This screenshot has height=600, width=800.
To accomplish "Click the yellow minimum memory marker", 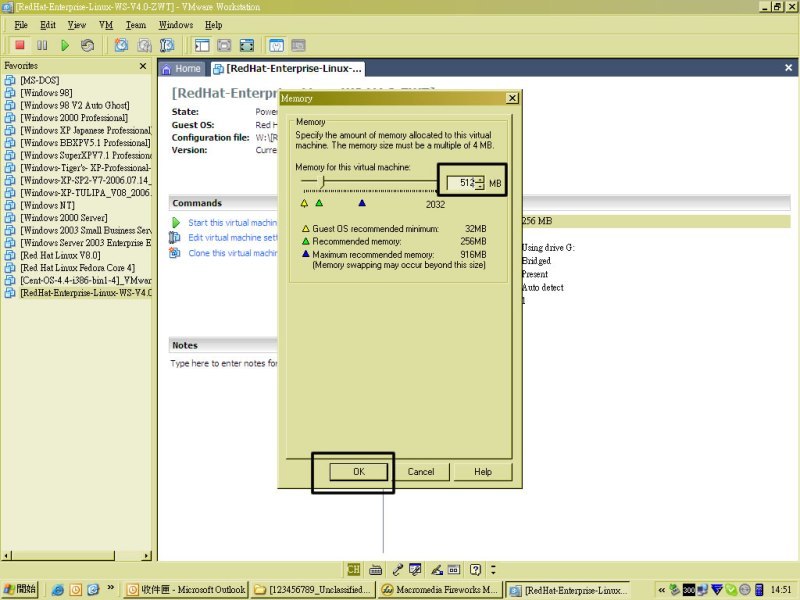I will point(305,203).
